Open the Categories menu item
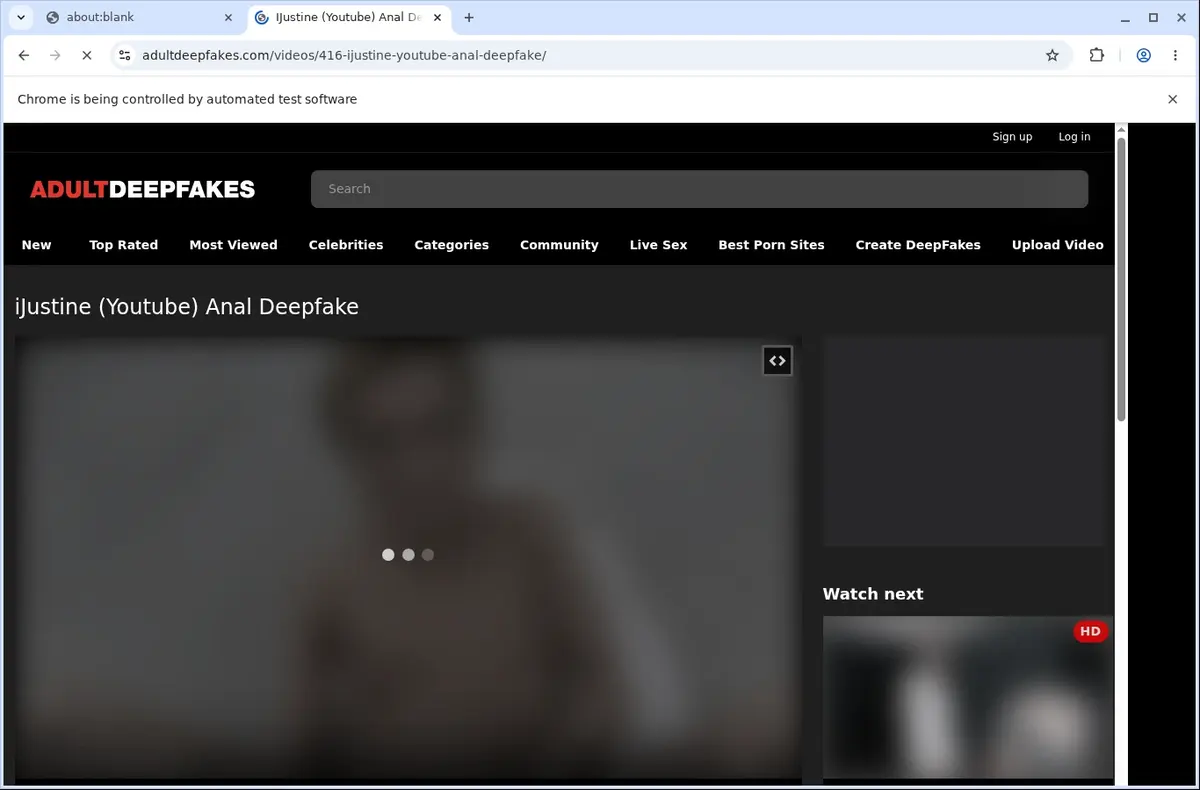The image size is (1200, 790). click(x=451, y=245)
